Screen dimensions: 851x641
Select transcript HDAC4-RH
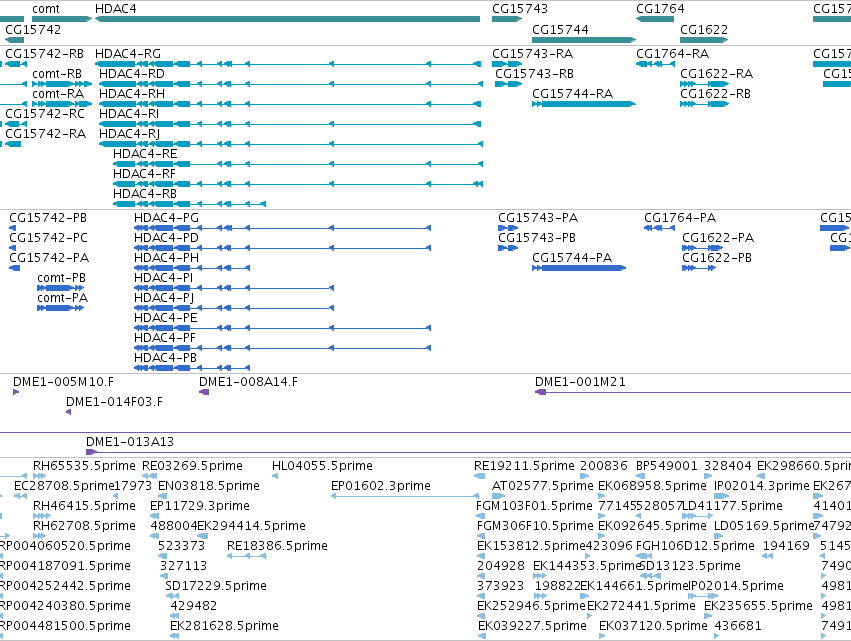click(x=132, y=94)
